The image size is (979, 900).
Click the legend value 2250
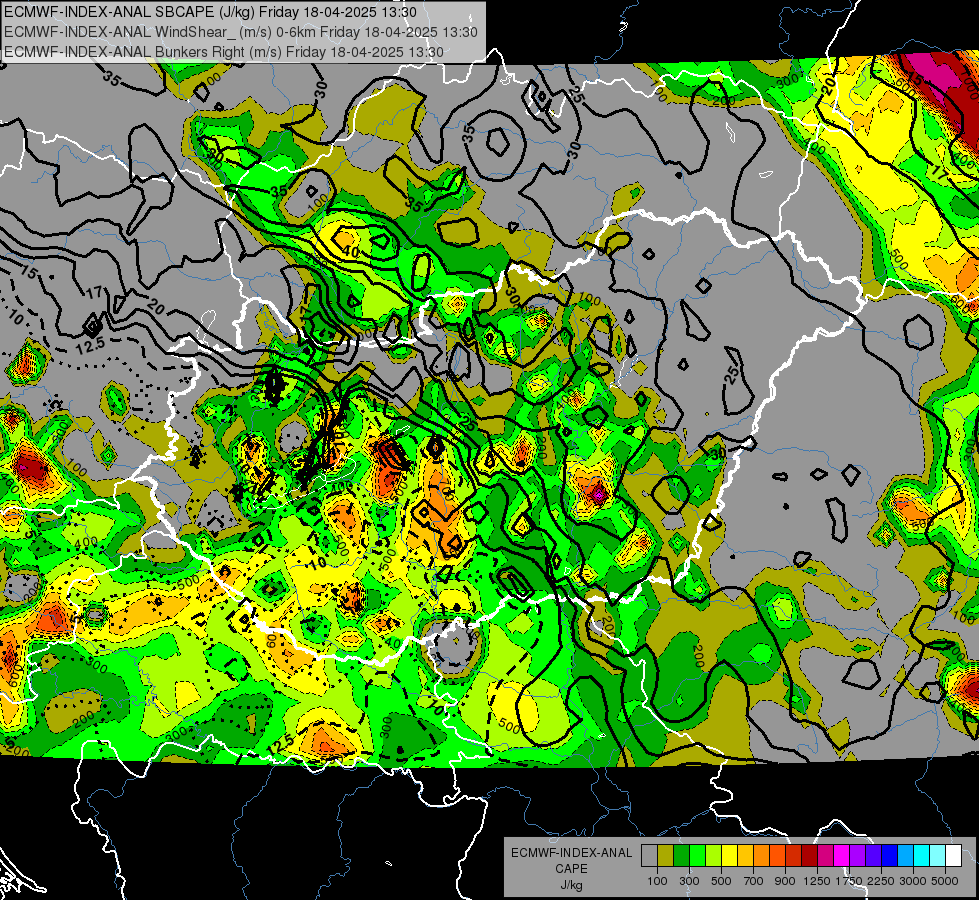(881, 881)
